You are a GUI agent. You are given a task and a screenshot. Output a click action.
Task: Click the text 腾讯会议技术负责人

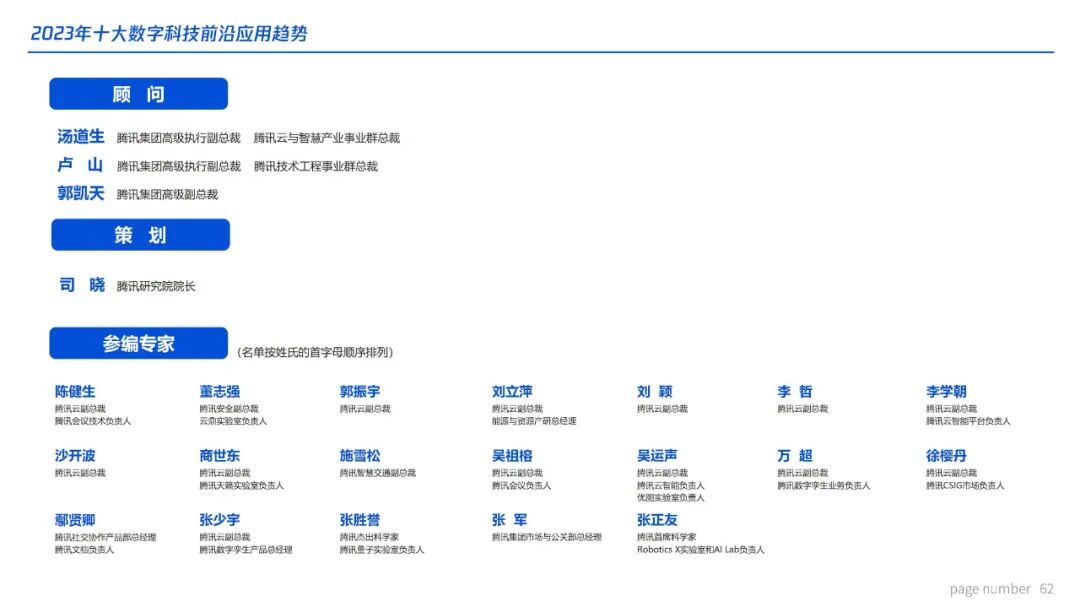(92, 421)
